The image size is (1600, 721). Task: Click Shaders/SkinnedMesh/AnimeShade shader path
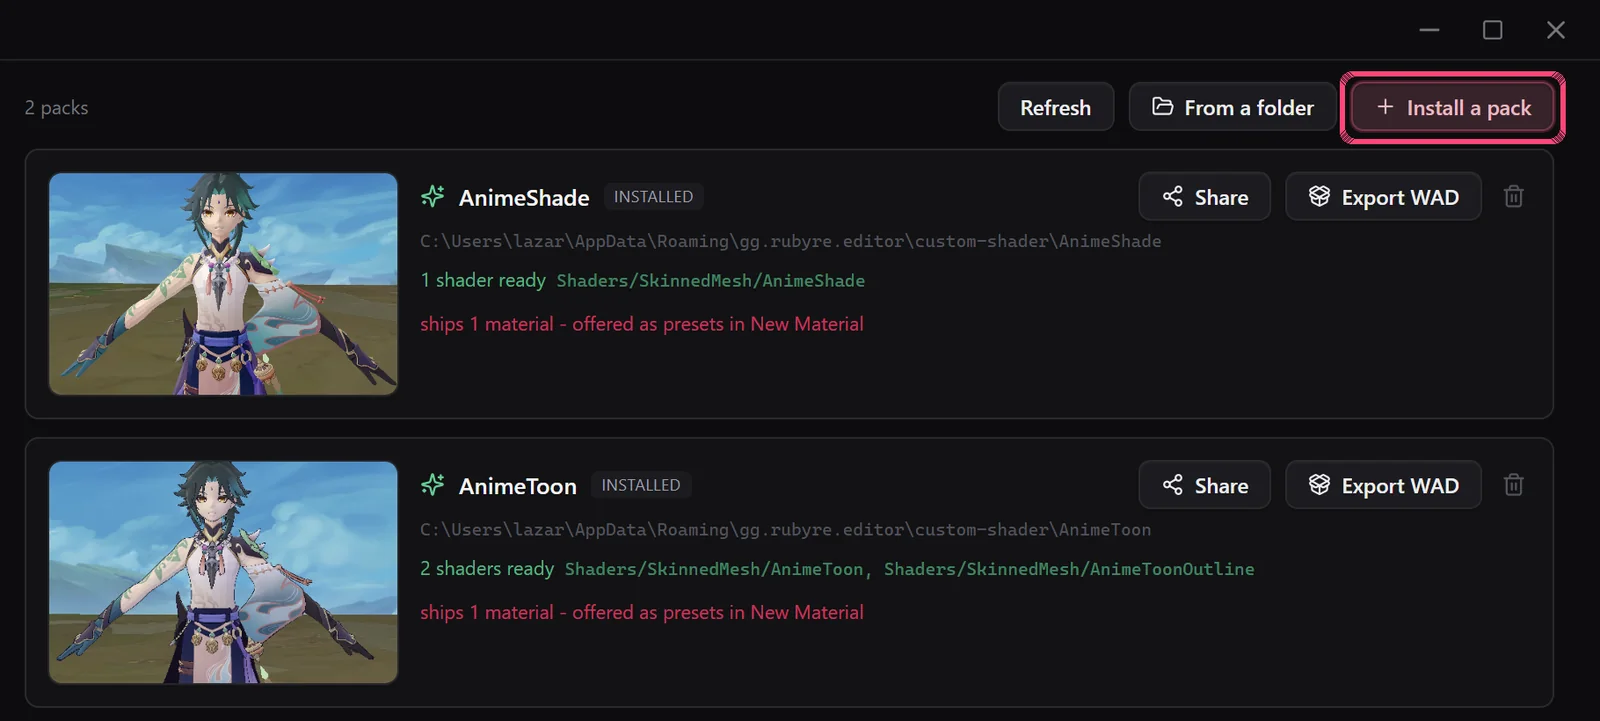click(711, 281)
